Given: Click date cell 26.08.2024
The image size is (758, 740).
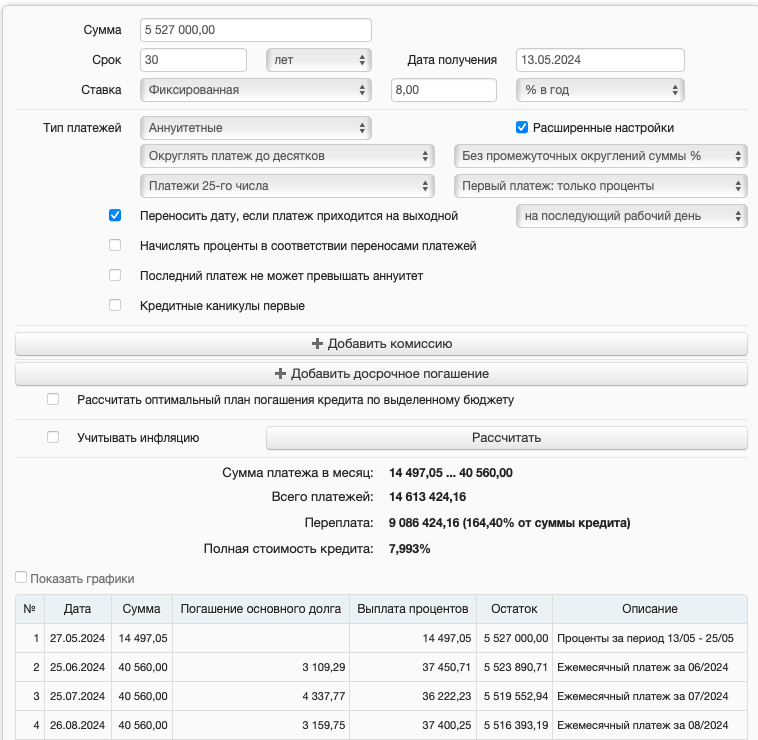Looking at the screenshot, I should point(77,725).
